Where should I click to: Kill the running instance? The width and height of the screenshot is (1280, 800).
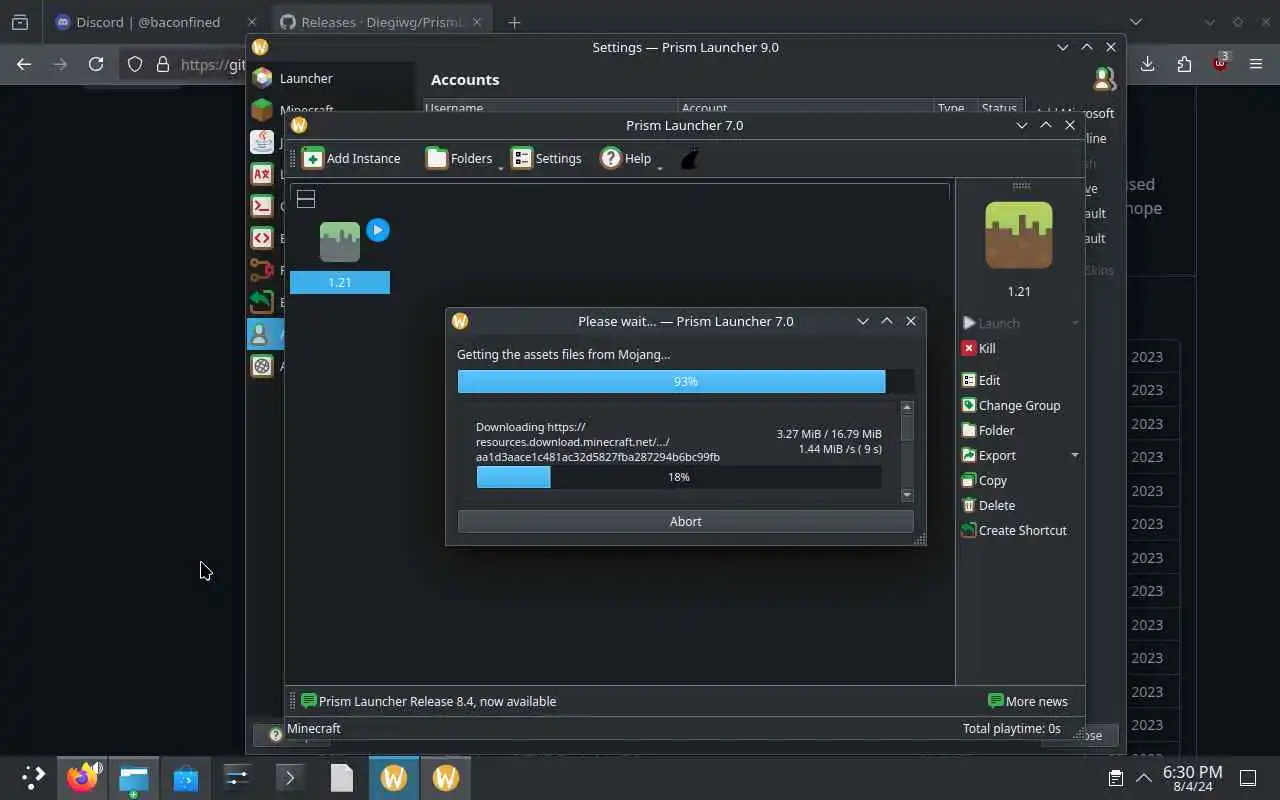pyautogui.click(x=979, y=348)
